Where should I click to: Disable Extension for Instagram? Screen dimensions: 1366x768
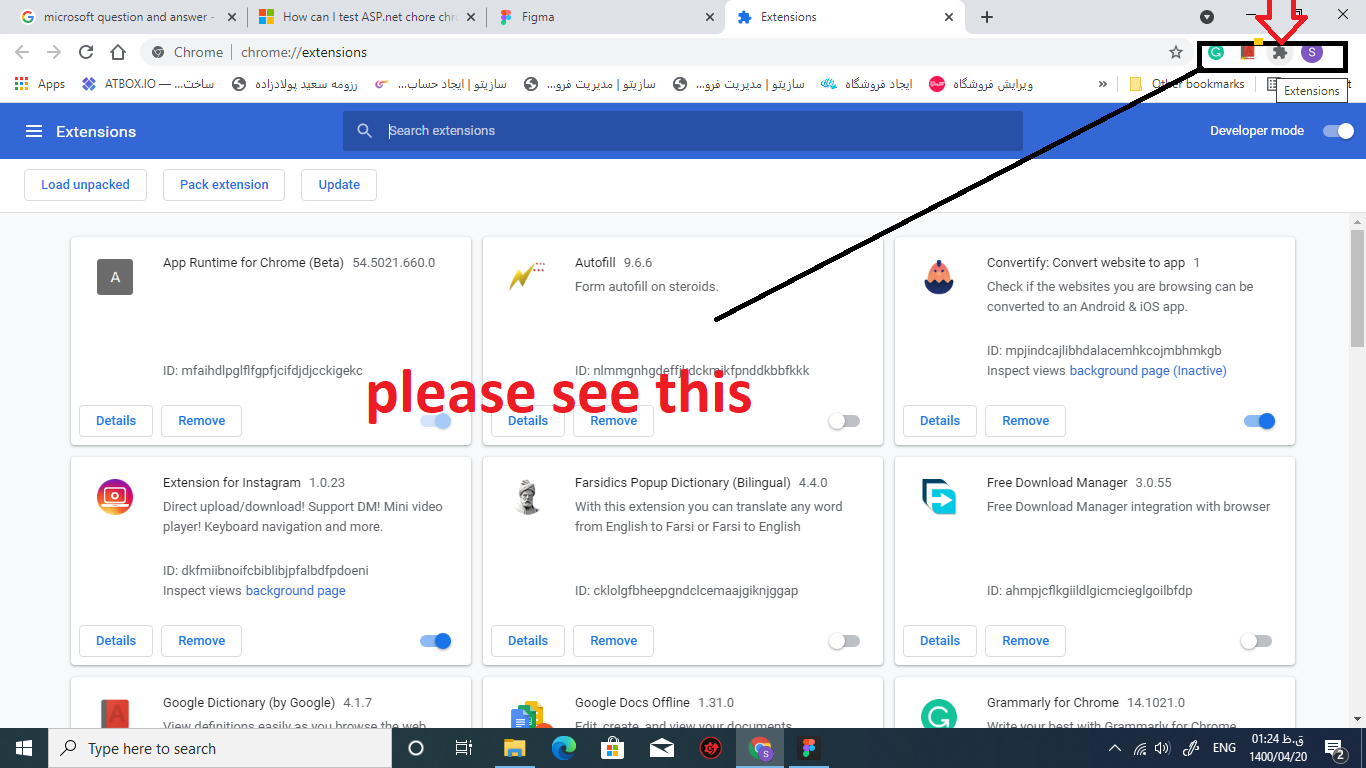435,641
